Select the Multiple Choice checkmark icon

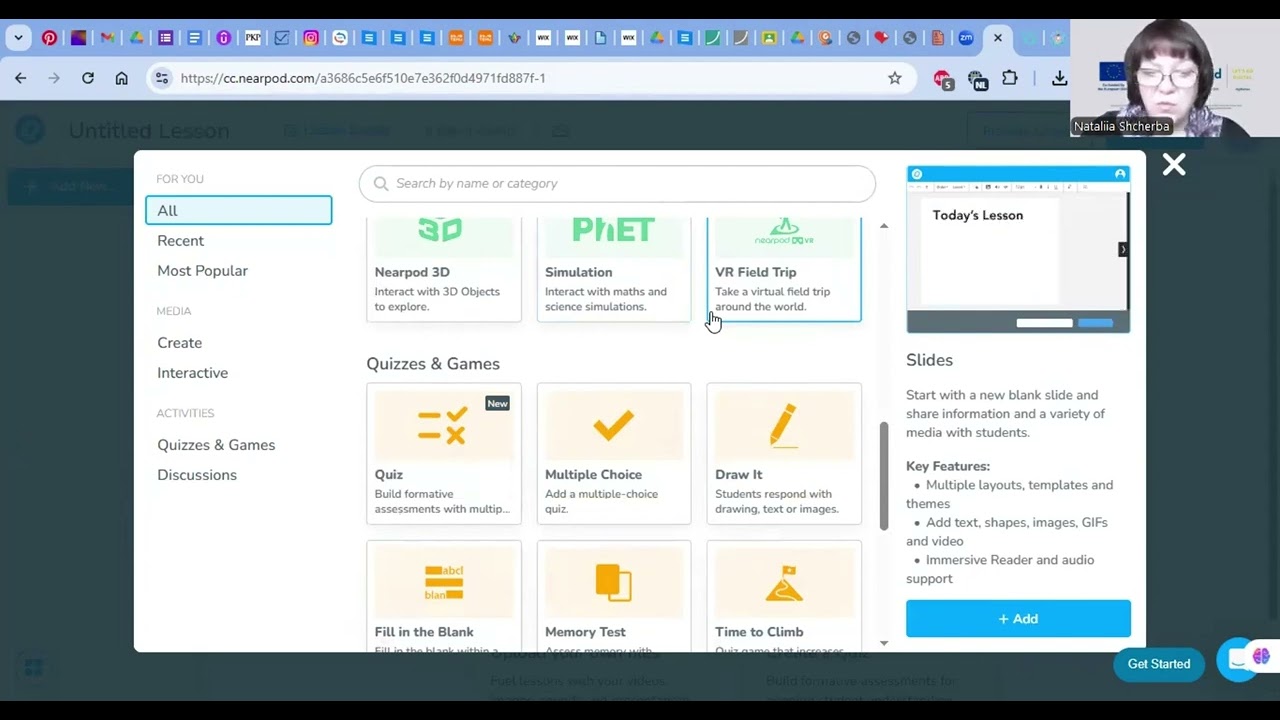coord(613,426)
